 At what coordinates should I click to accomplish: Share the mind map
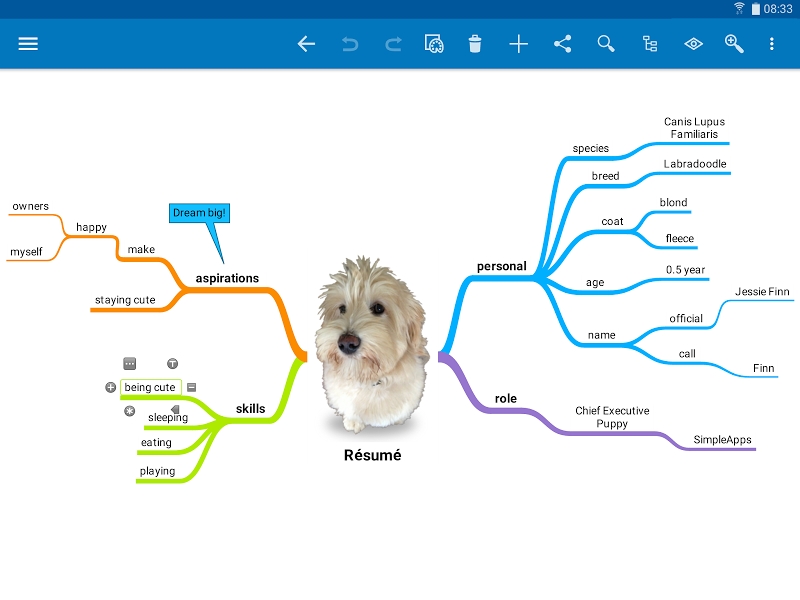[x=561, y=44]
